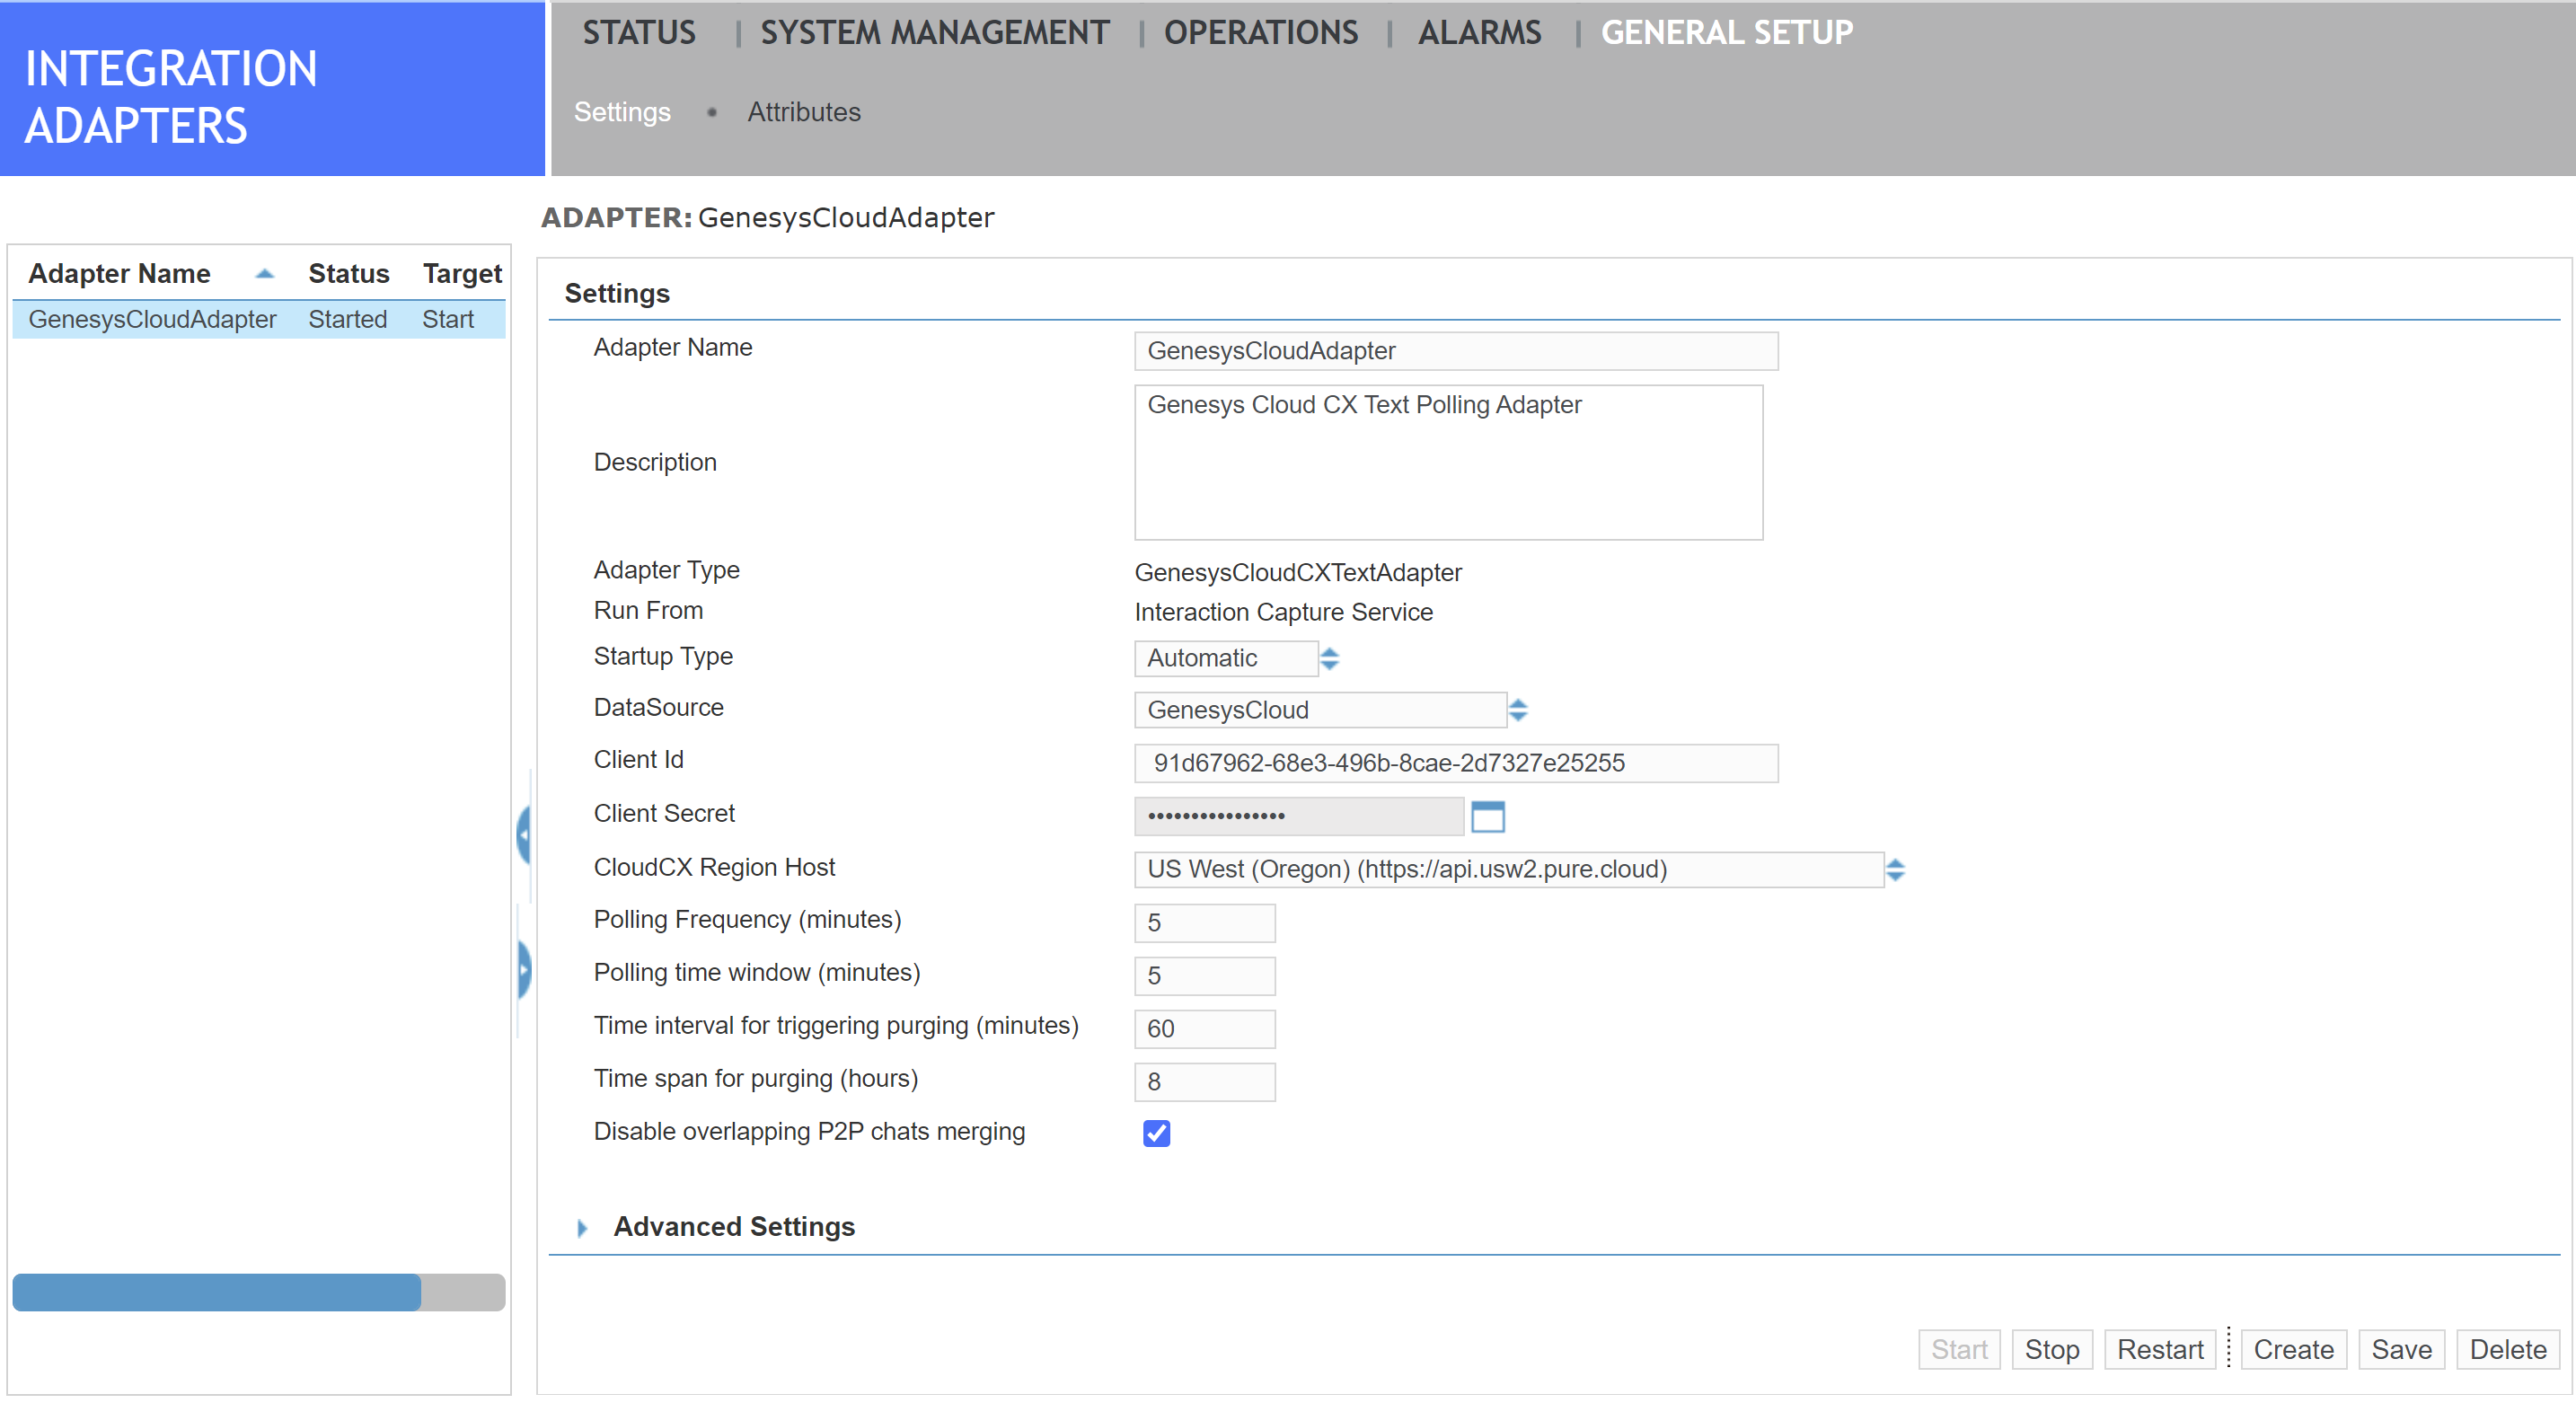The height and width of the screenshot is (1403, 2576).
Task: Click Start in the Target column
Action: (447, 319)
